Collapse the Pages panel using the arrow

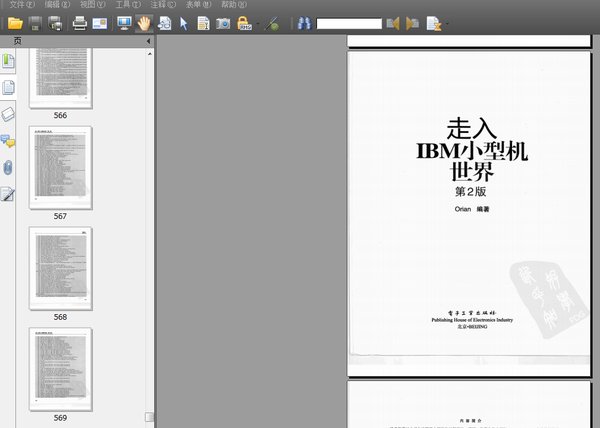pos(149,41)
